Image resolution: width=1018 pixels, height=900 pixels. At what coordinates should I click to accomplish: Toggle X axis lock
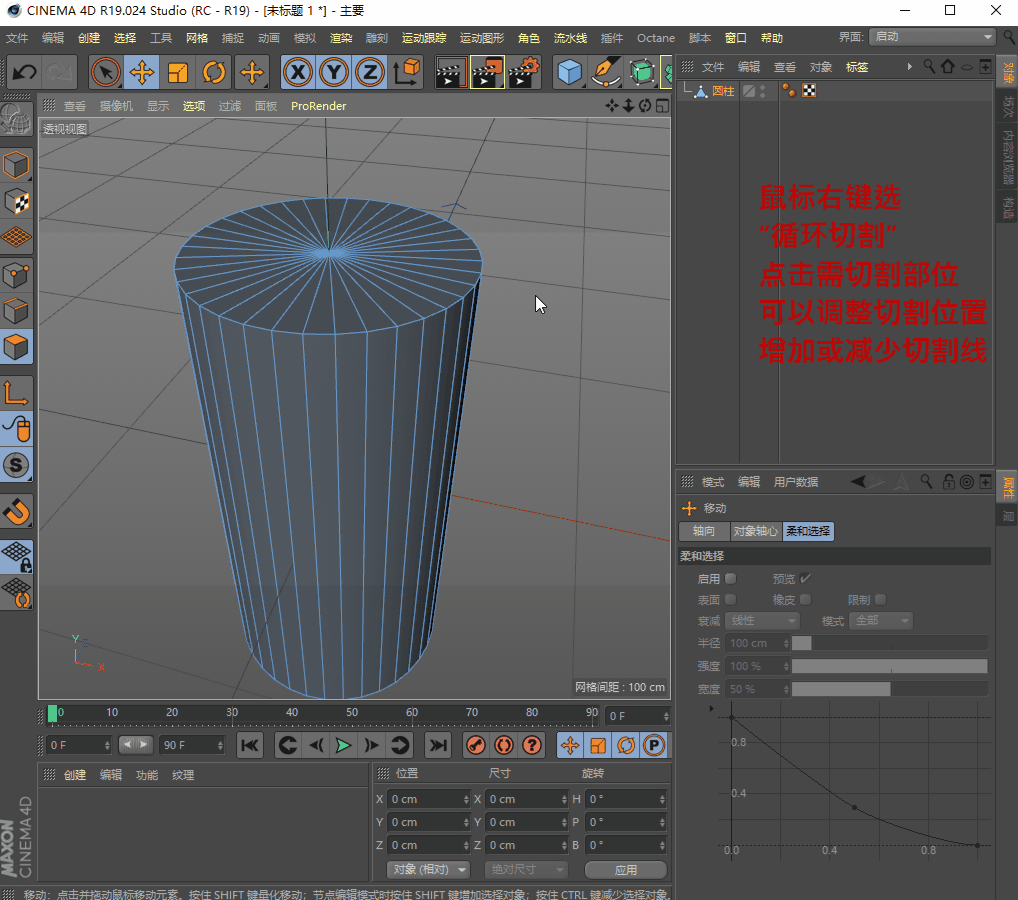(x=297, y=73)
